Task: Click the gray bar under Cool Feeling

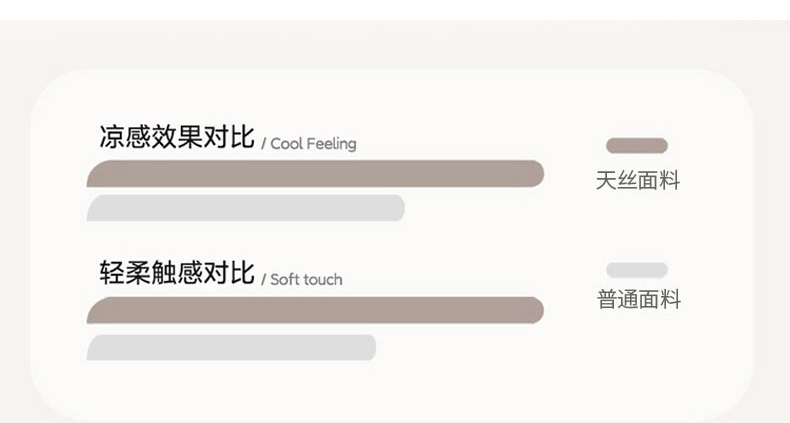Action: [245, 208]
